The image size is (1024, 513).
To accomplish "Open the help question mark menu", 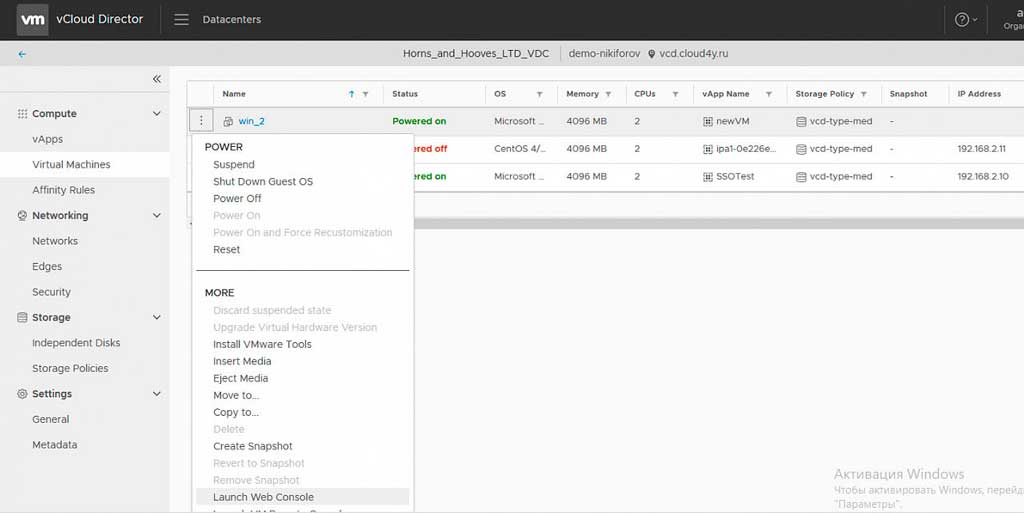I will click(961, 20).
